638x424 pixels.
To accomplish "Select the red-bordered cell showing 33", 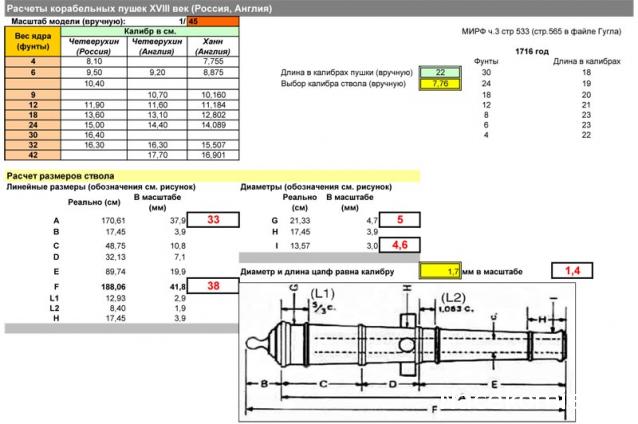I will (215, 219).
